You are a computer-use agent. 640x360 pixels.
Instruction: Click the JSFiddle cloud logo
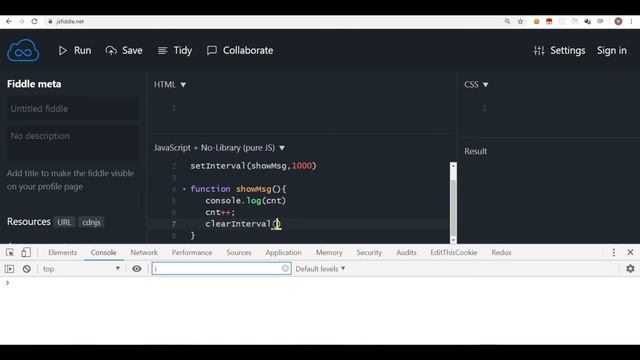(23, 50)
